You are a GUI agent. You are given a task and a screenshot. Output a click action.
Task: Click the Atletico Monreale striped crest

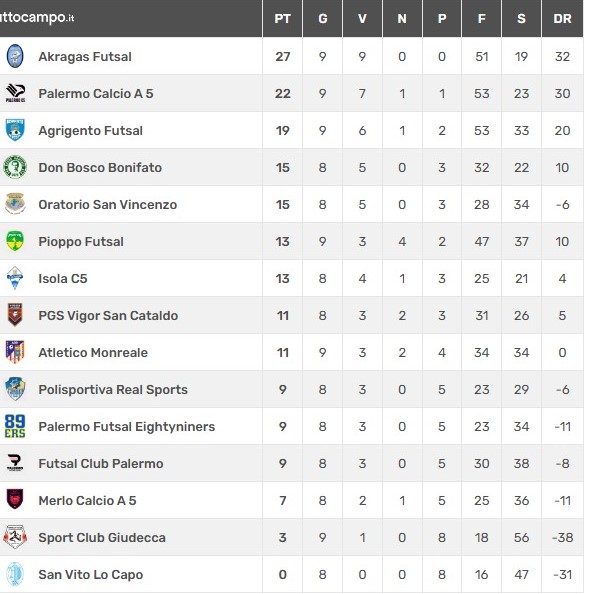pyautogui.click(x=15, y=352)
